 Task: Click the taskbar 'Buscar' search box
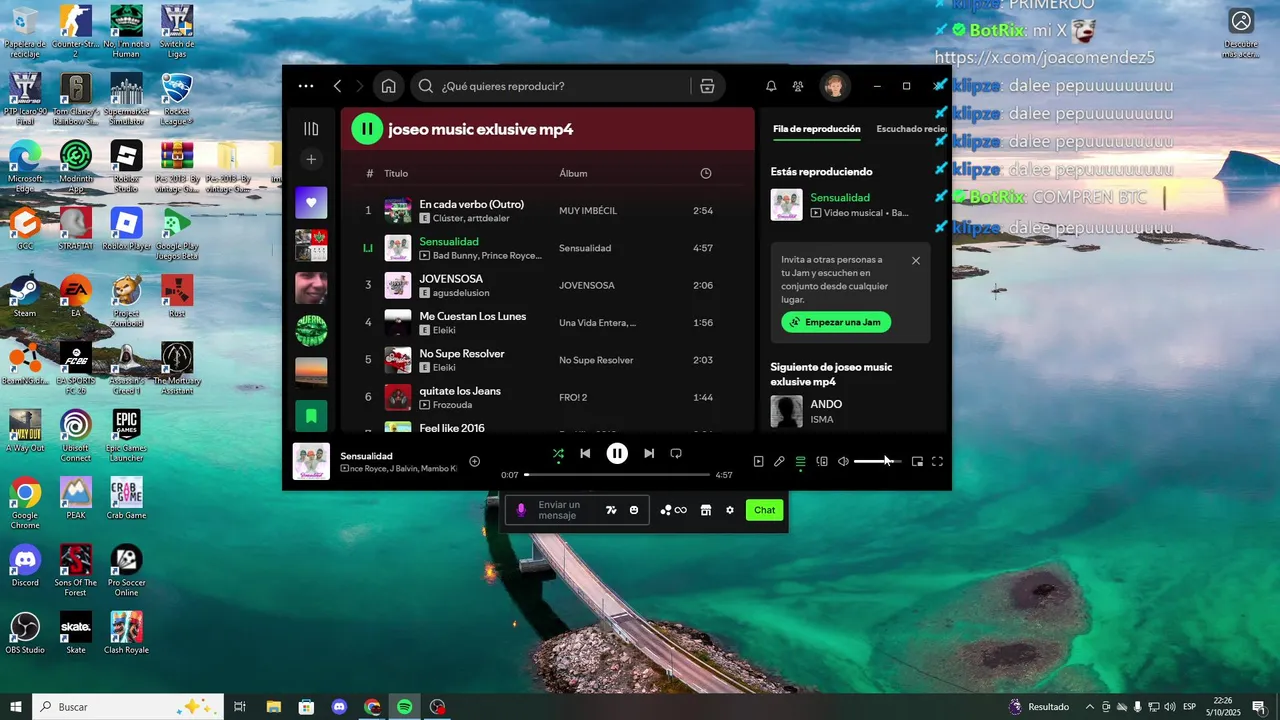(127, 707)
